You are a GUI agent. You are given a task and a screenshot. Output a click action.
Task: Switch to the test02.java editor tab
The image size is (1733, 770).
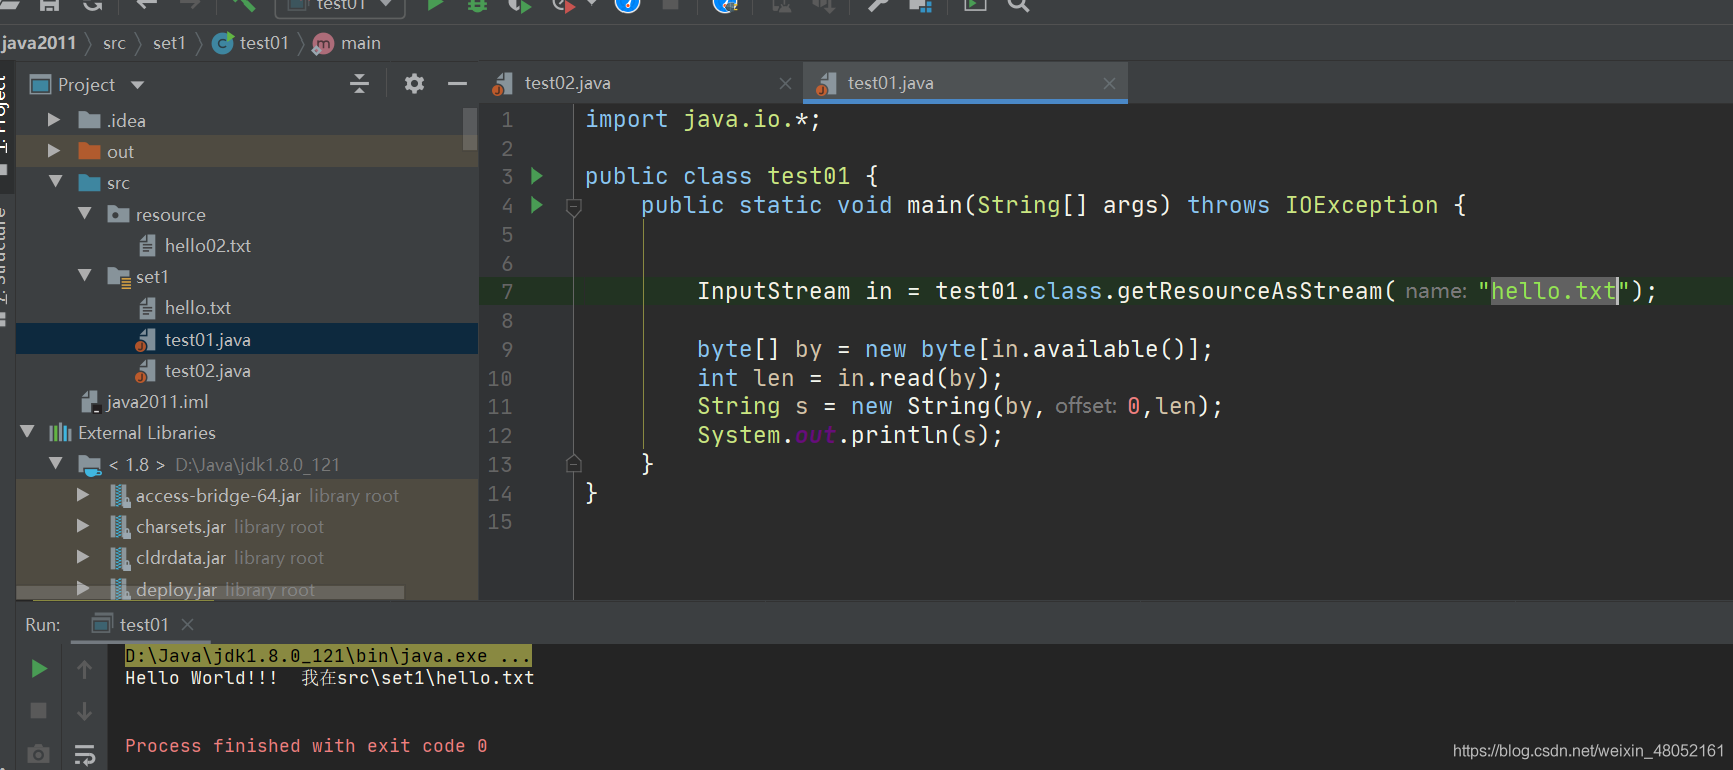point(567,83)
